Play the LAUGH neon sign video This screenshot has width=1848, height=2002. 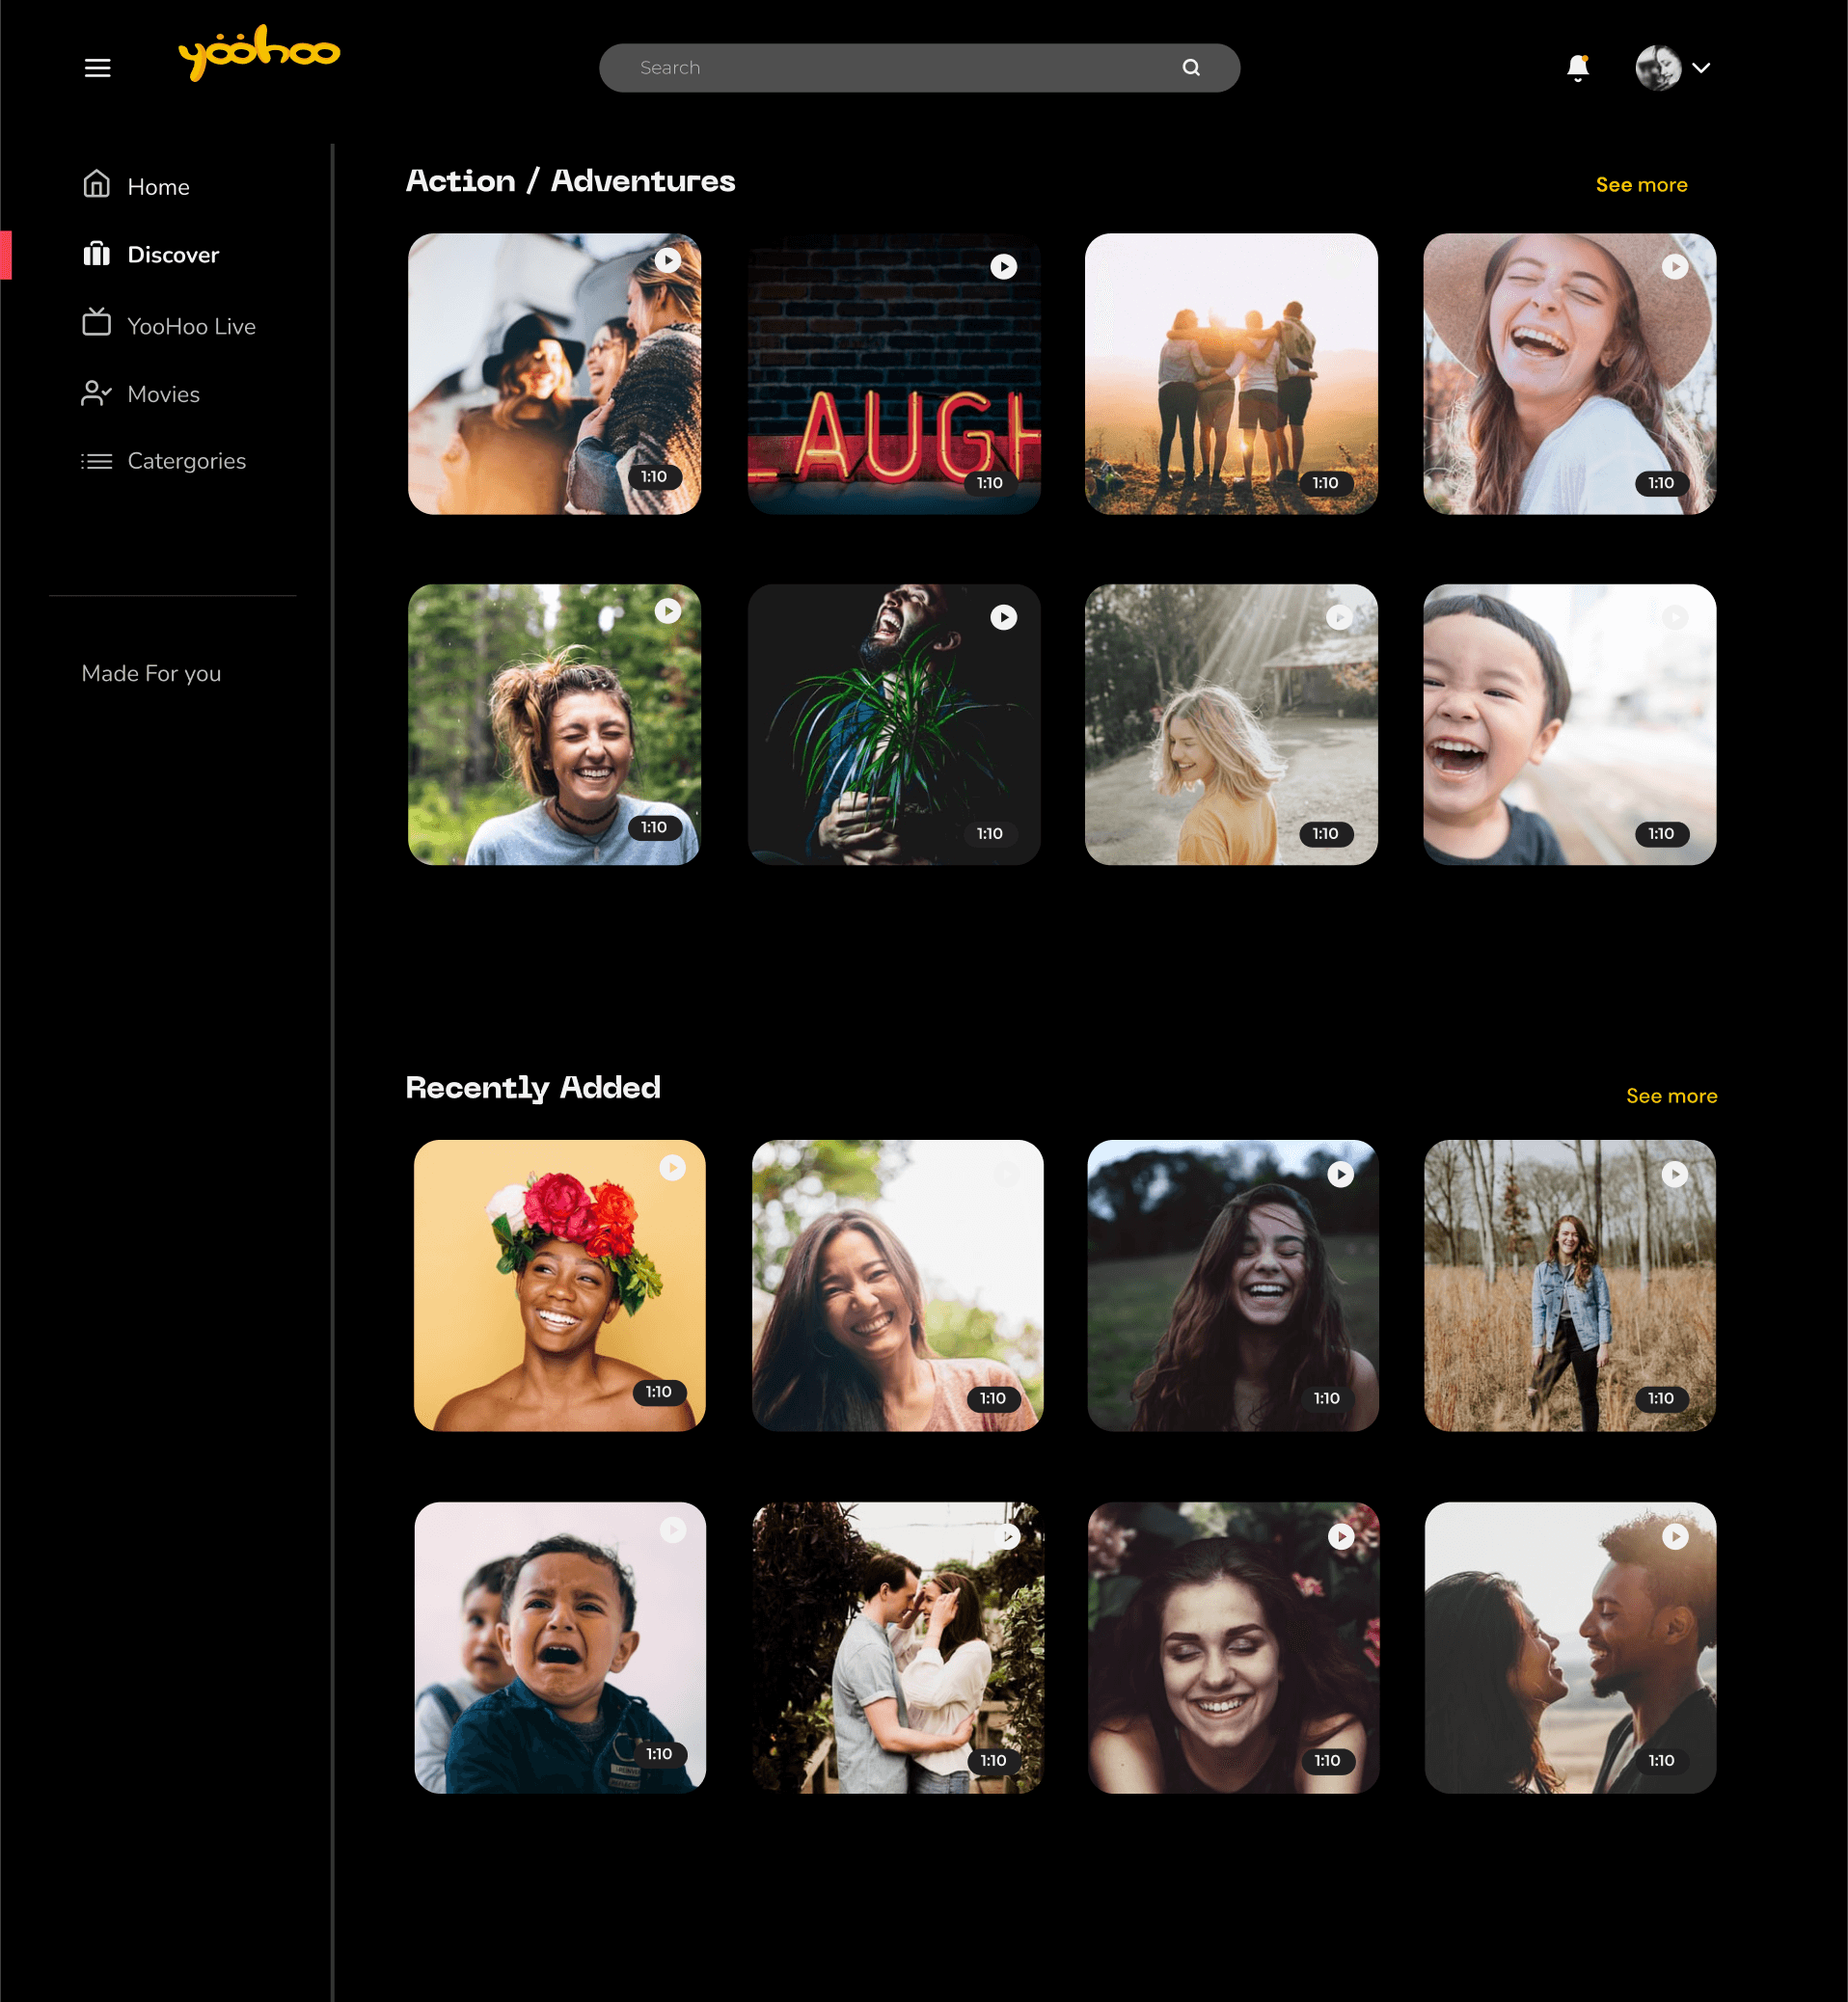click(1003, 266)
